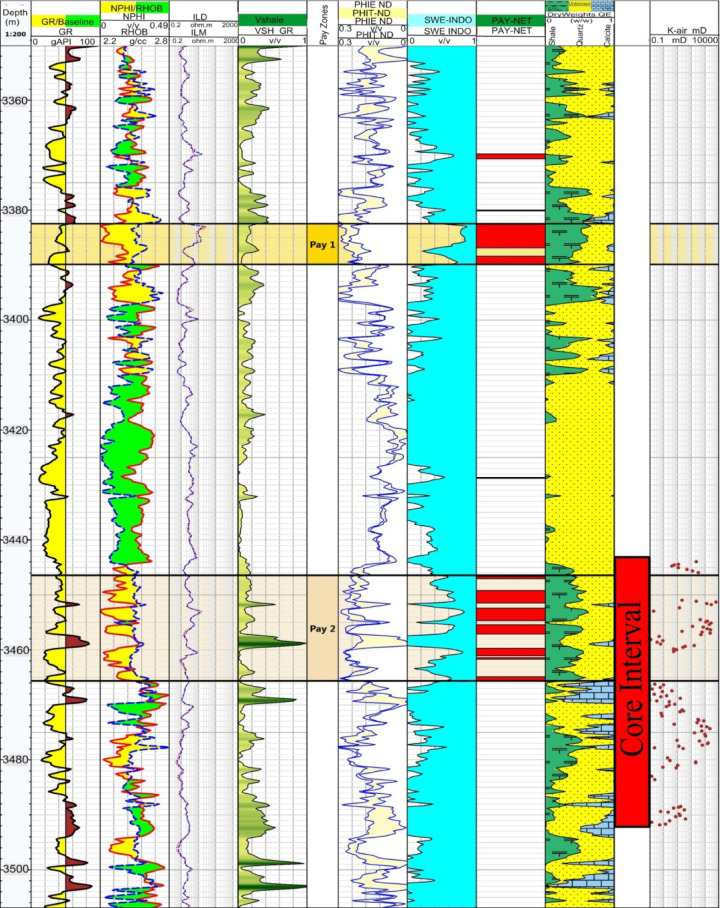Click the 3420 depth marker
The height and width of the screenshot is (908, 720).
15,430
